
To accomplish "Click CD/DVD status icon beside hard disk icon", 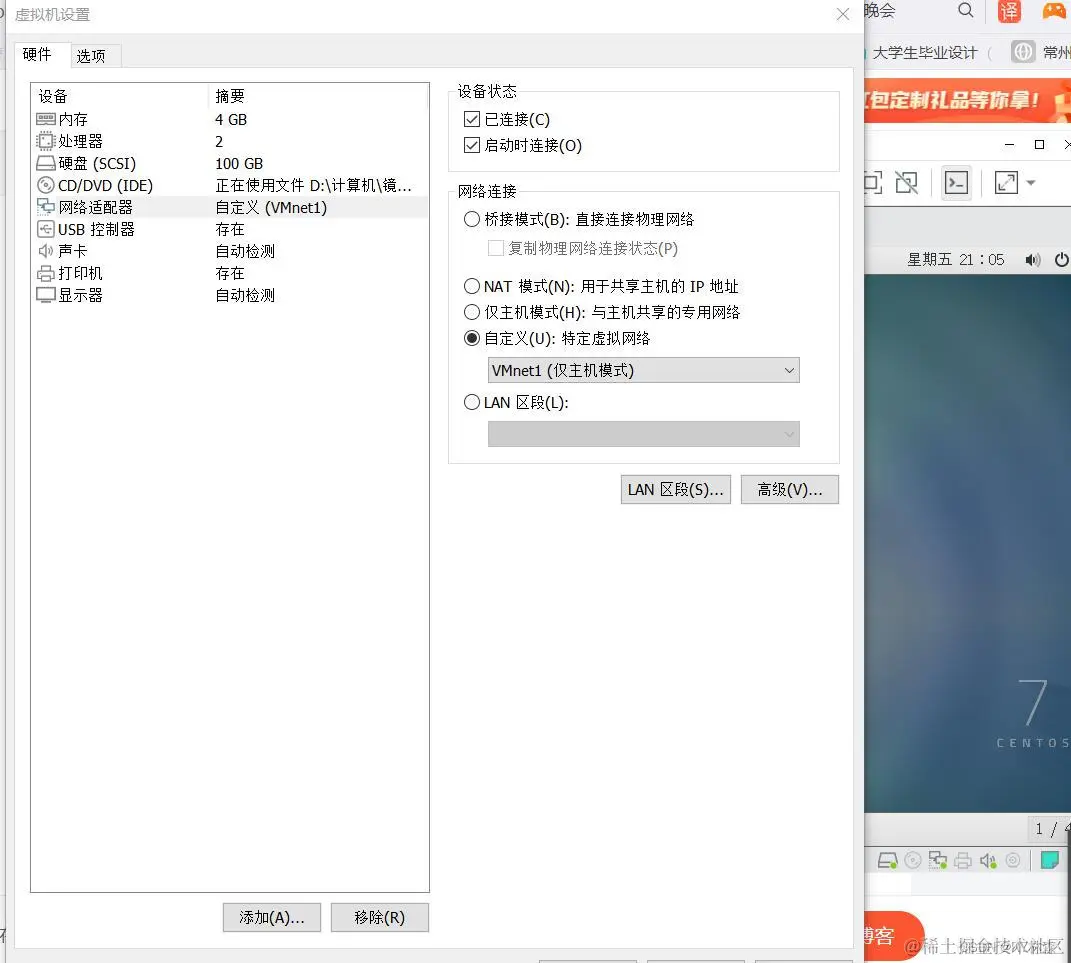I will (x=913, y=861).
